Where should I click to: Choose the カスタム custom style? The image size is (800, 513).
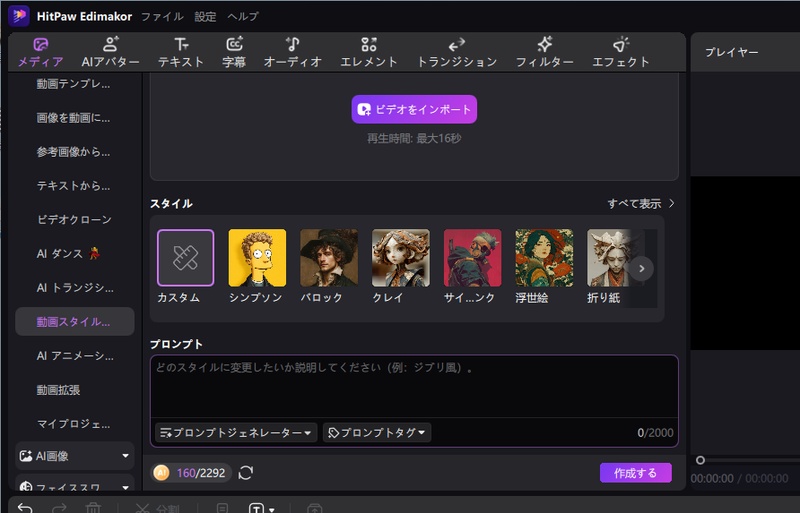(186, 258)
